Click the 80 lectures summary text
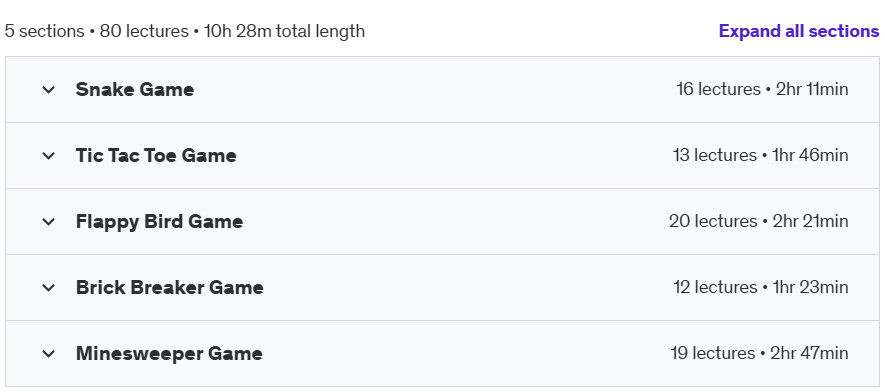 (x=144, y=31)
